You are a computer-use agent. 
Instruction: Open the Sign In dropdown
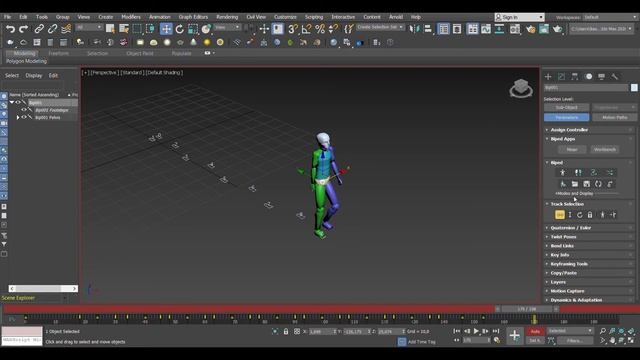519,17
